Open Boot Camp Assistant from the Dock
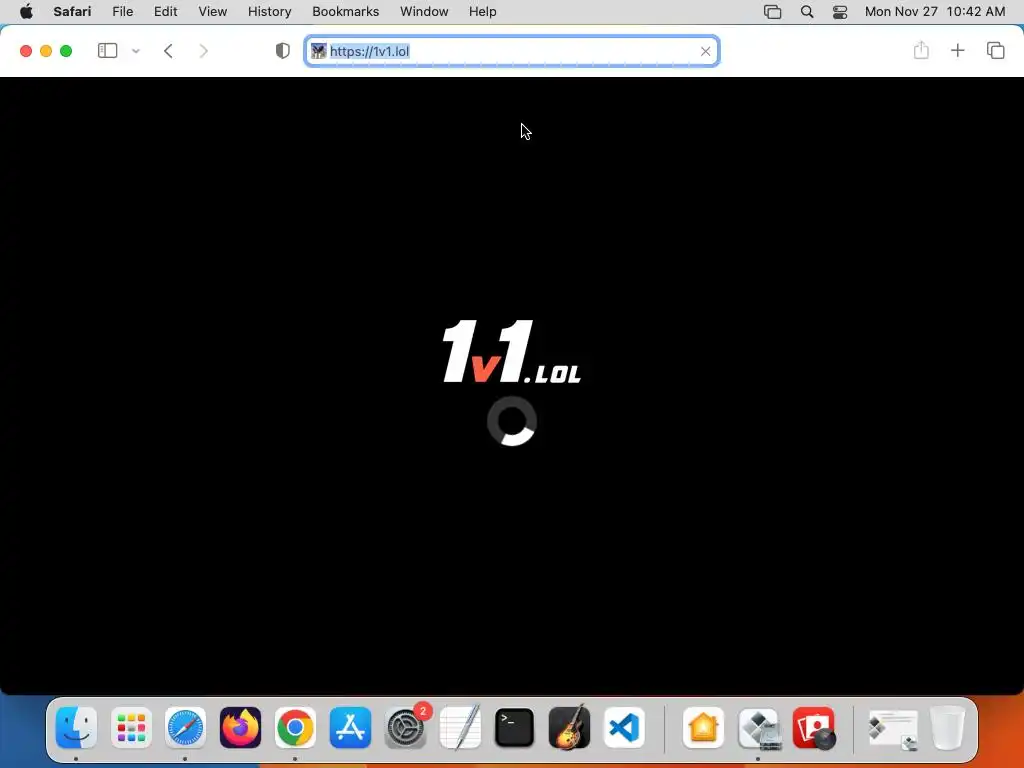The width and height of the screenshot is (1024, 768). 759,727
